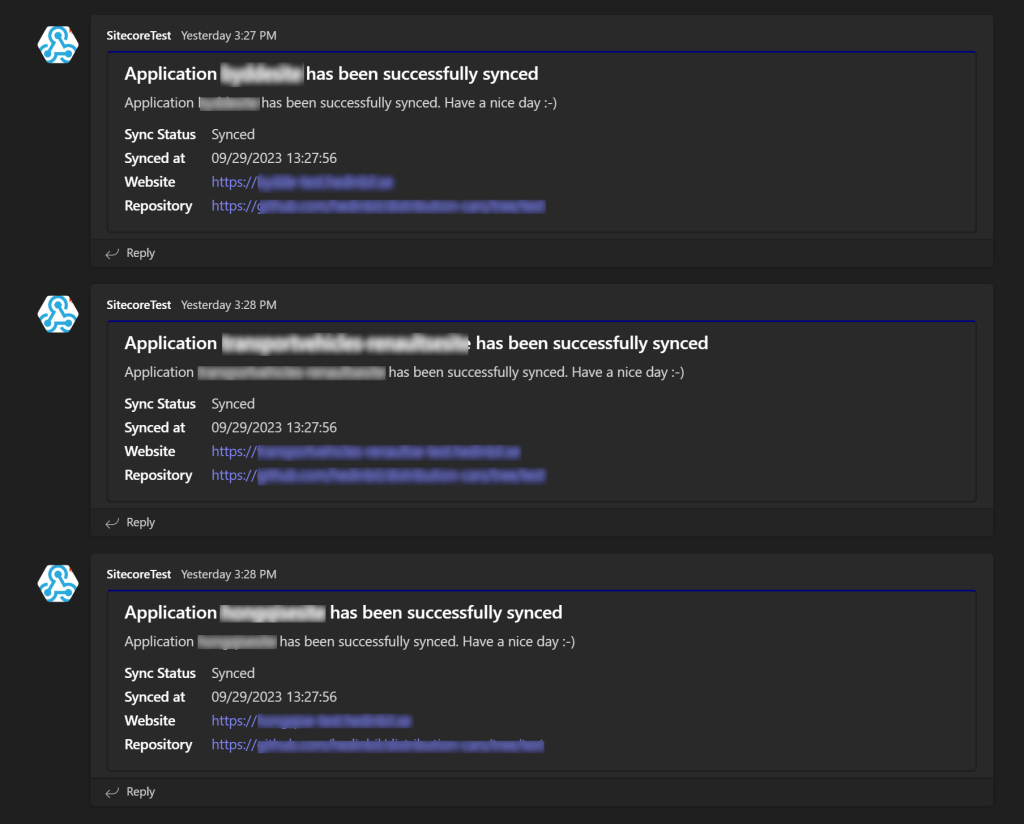This screenshot has height=824, width=1024.
Task: Open the Website link in the bottom card
Action: click(311, 721)
